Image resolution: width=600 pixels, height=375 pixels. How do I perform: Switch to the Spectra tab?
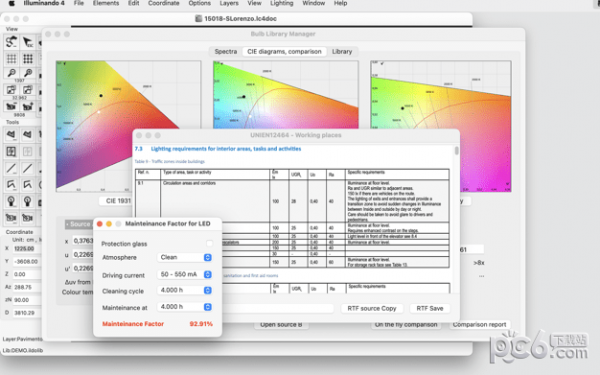click(226, 52)
